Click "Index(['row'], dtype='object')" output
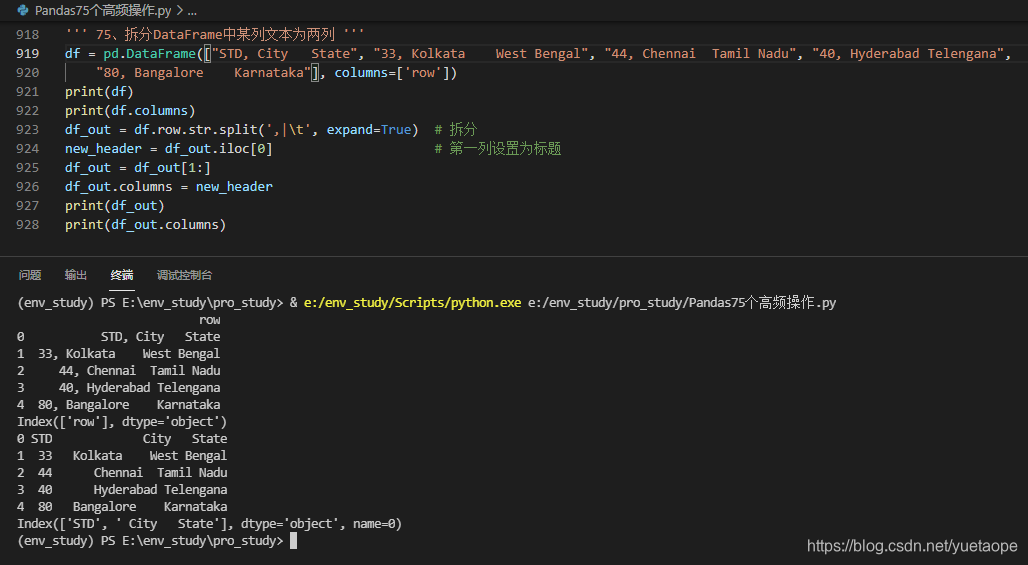The image size is (1028, 565). 122,421
